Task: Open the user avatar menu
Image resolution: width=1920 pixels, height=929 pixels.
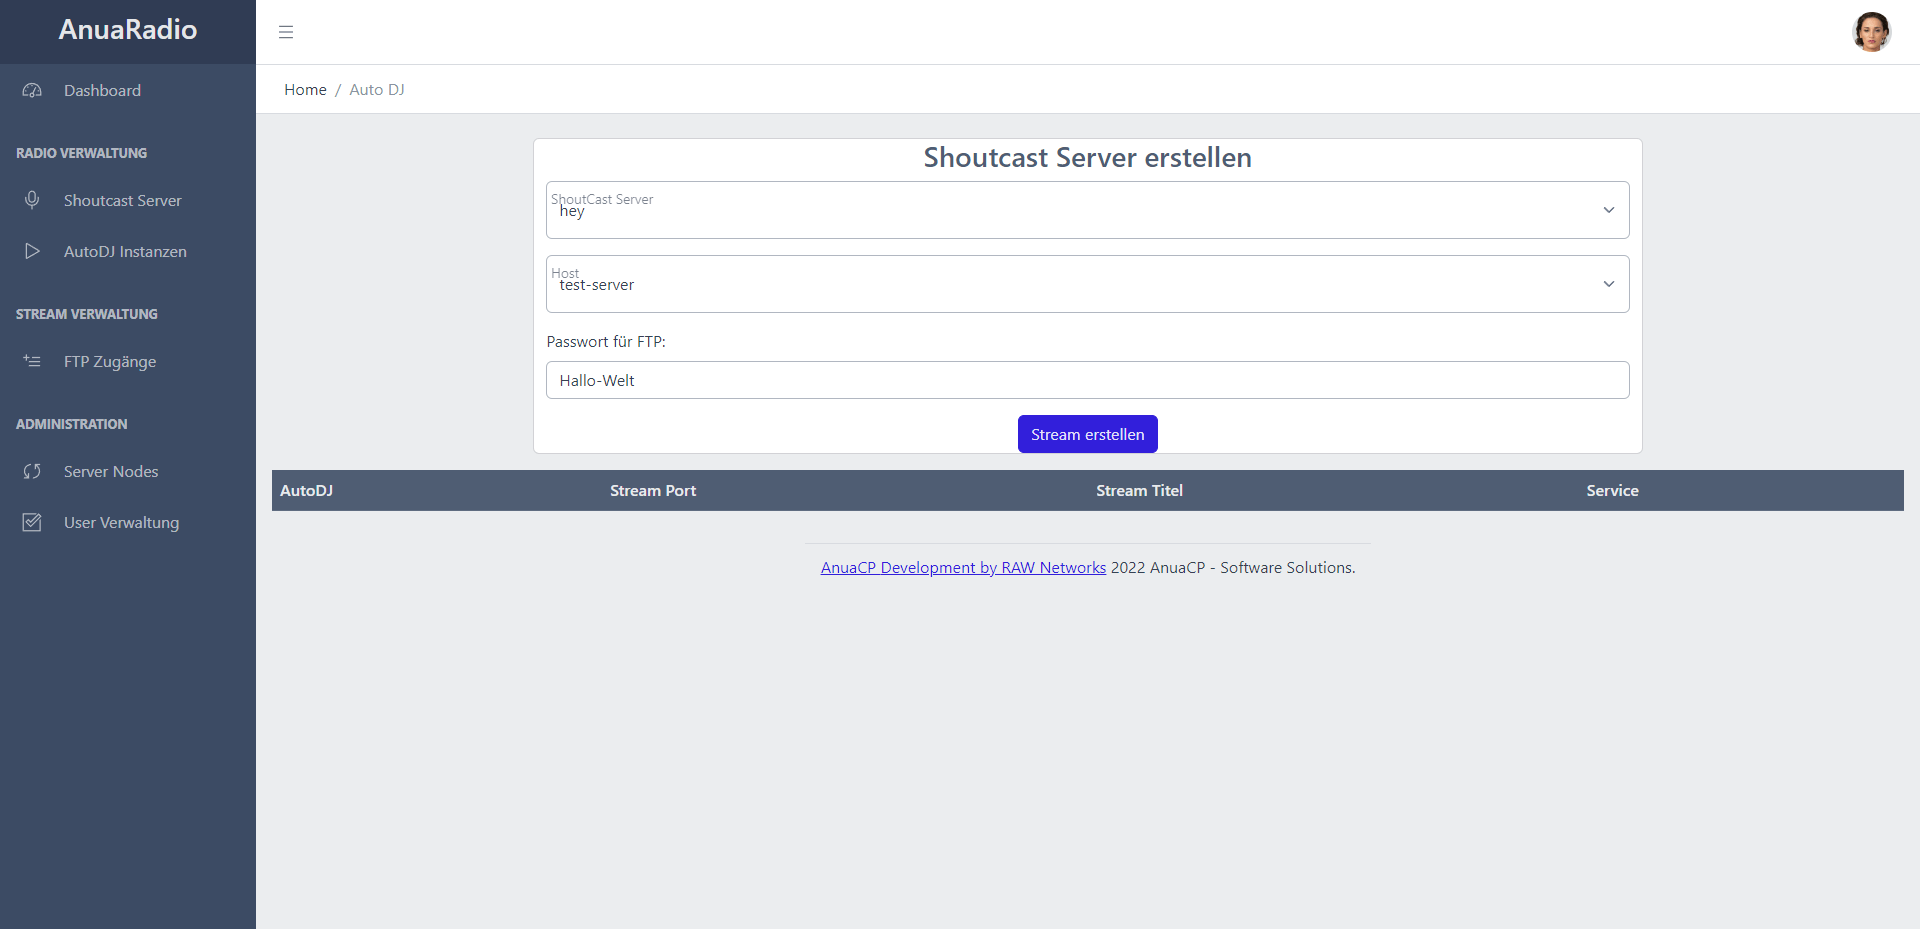Action: 1871,32
